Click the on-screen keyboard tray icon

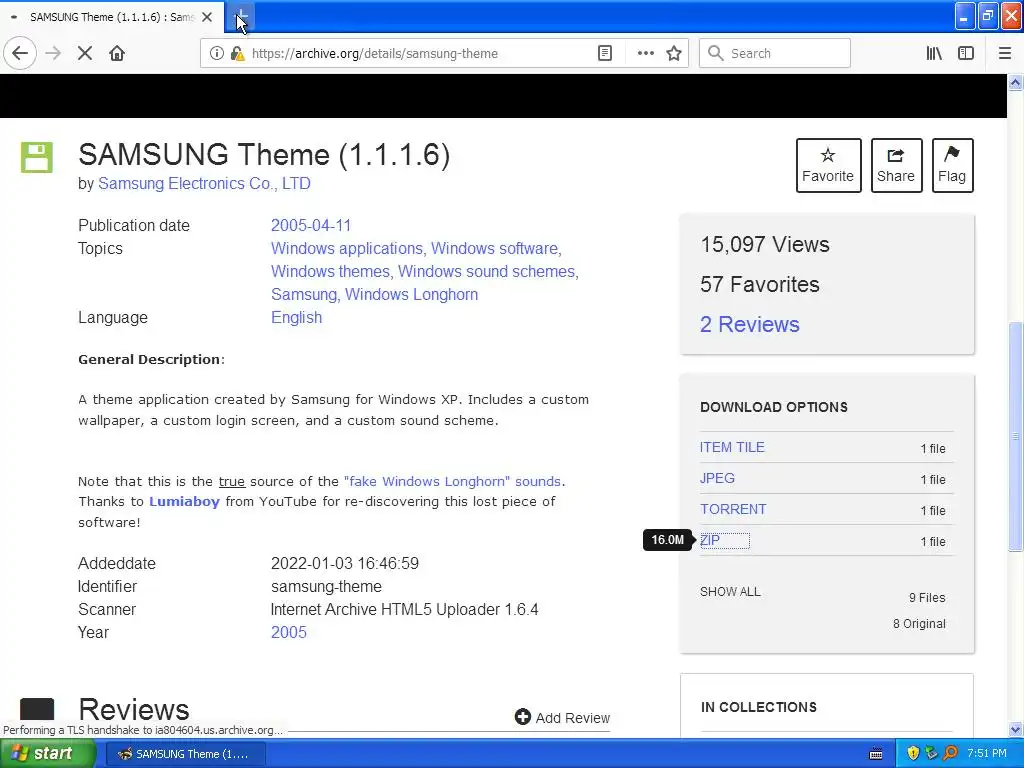876,754
